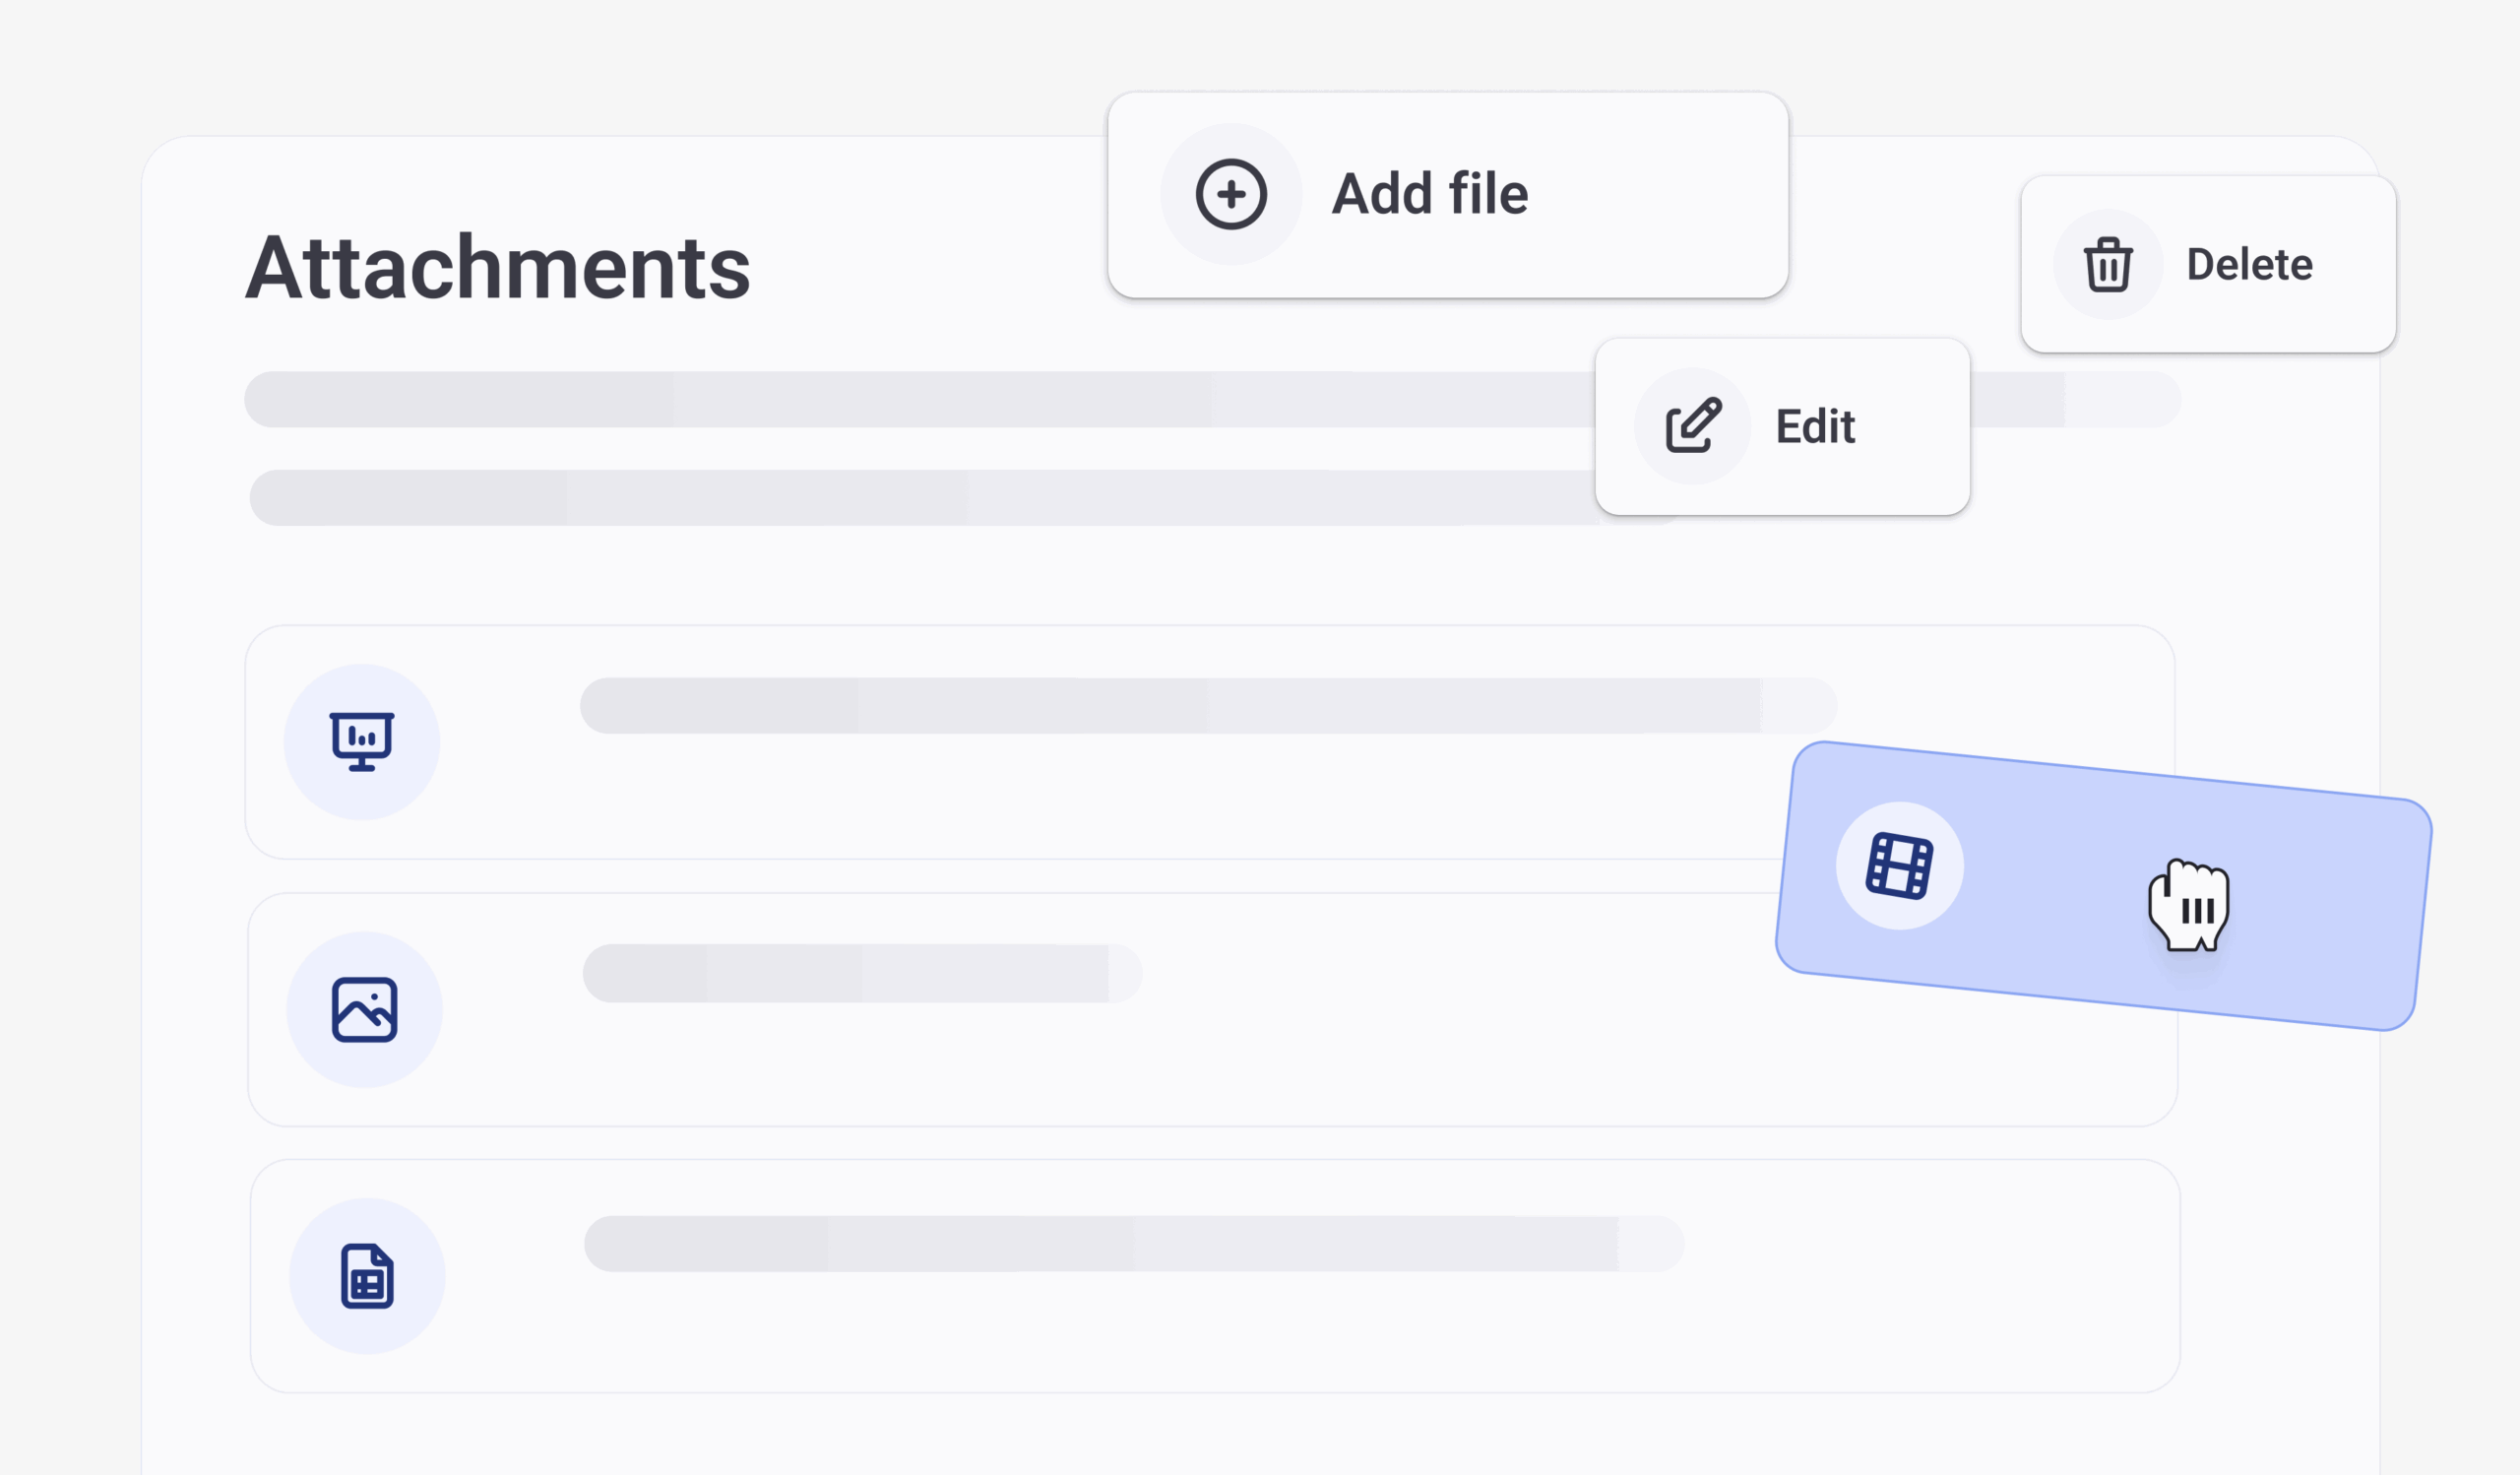This screenshot has width=2520, height=1475.
Task: Click the trash can icon
Action: coord(2108,265)
